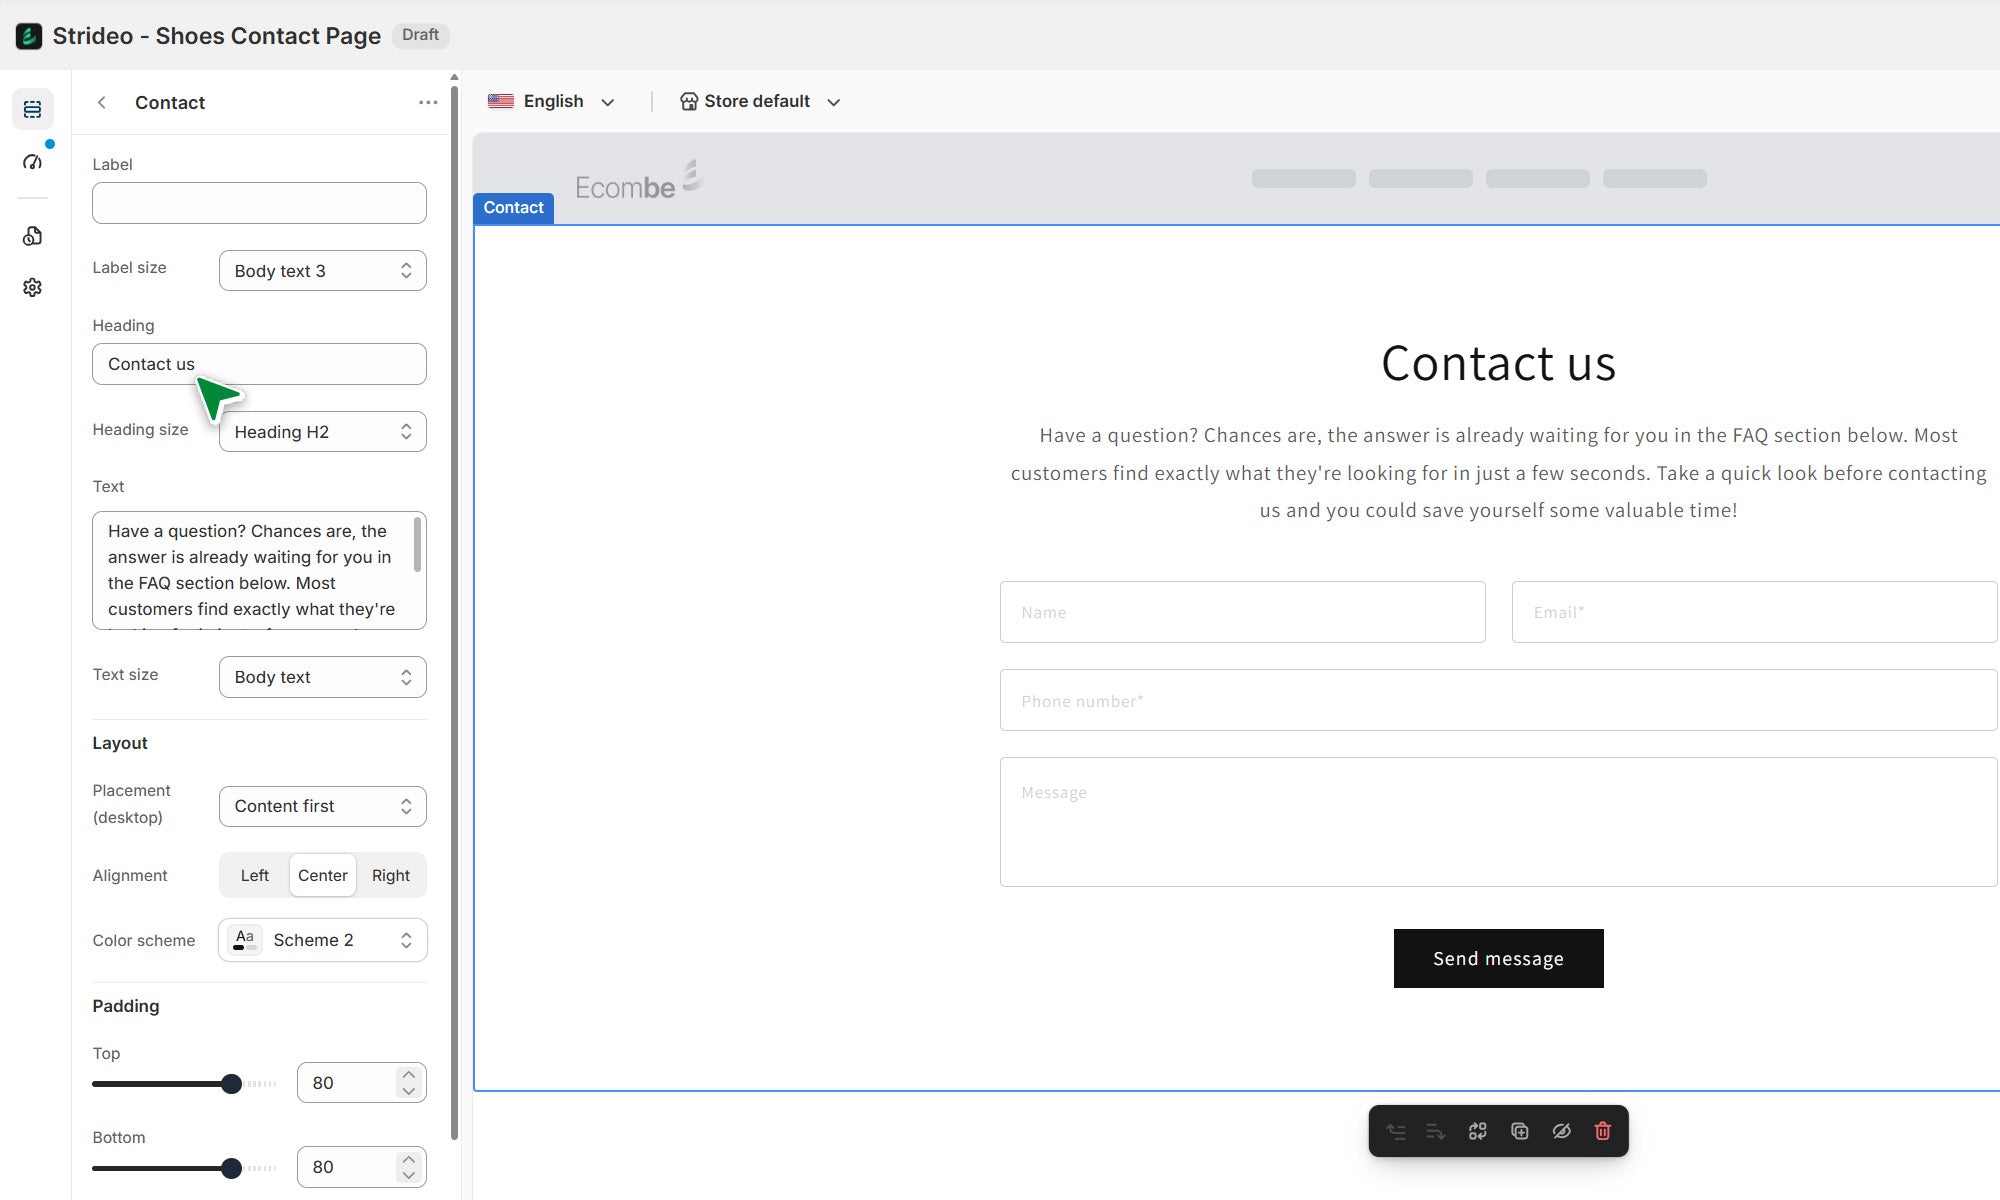
Task: Click the replace section icon in floating toolbar
Action: point(1477,1131)
